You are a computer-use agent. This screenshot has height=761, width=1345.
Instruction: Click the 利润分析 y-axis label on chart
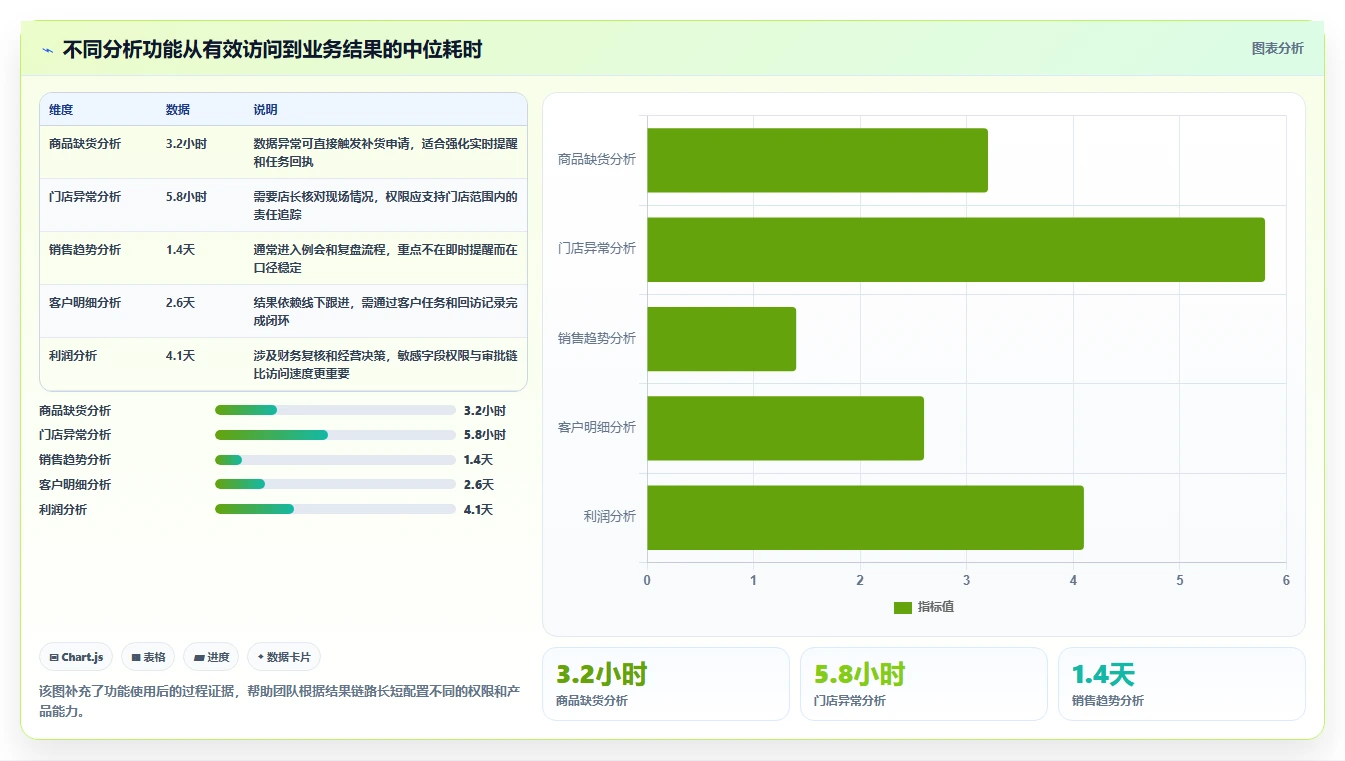(610, 517)
